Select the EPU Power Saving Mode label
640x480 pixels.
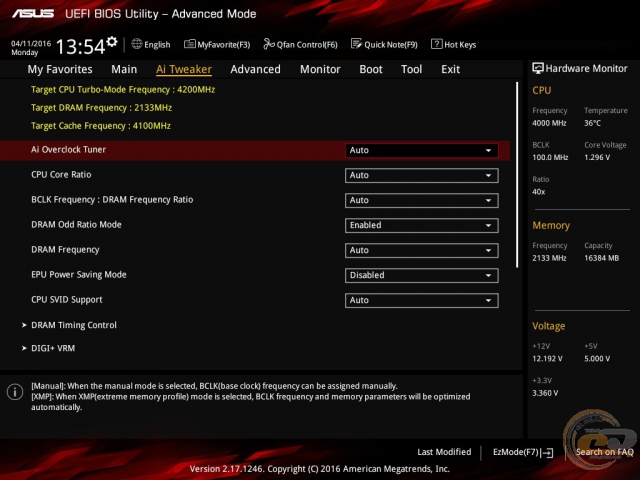click(79, 274)
